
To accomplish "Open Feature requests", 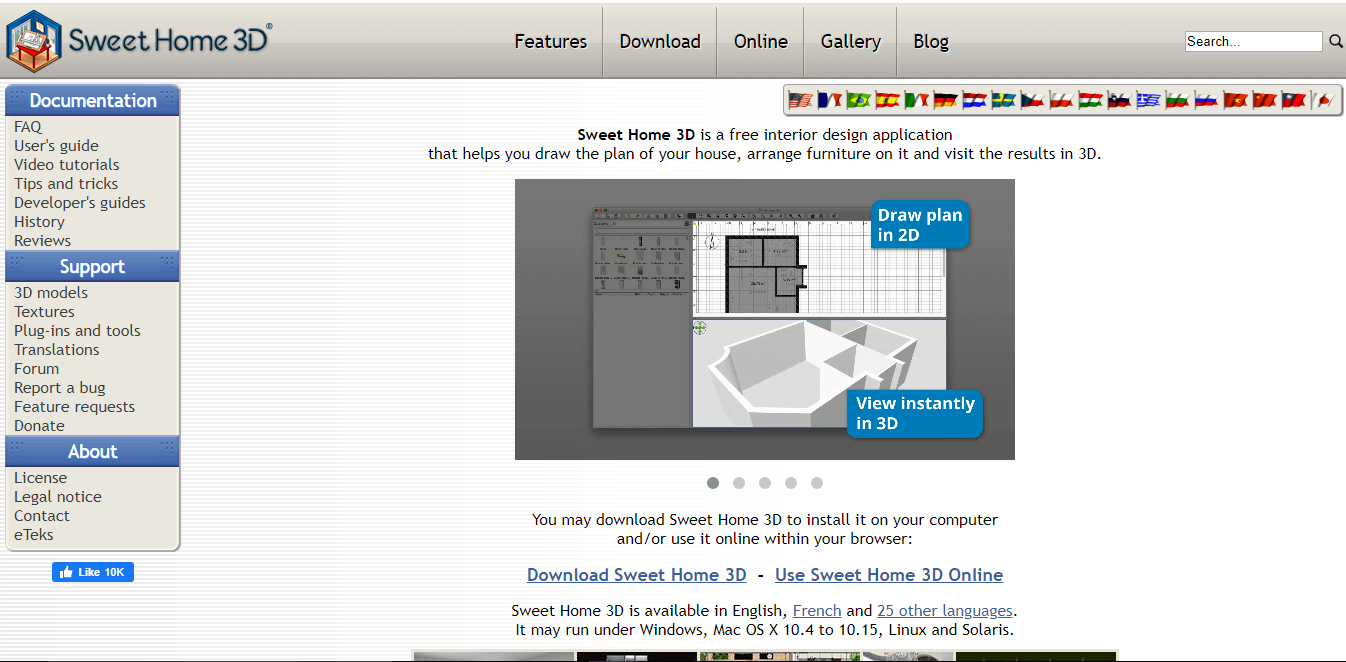I will [x=74, y=407].
